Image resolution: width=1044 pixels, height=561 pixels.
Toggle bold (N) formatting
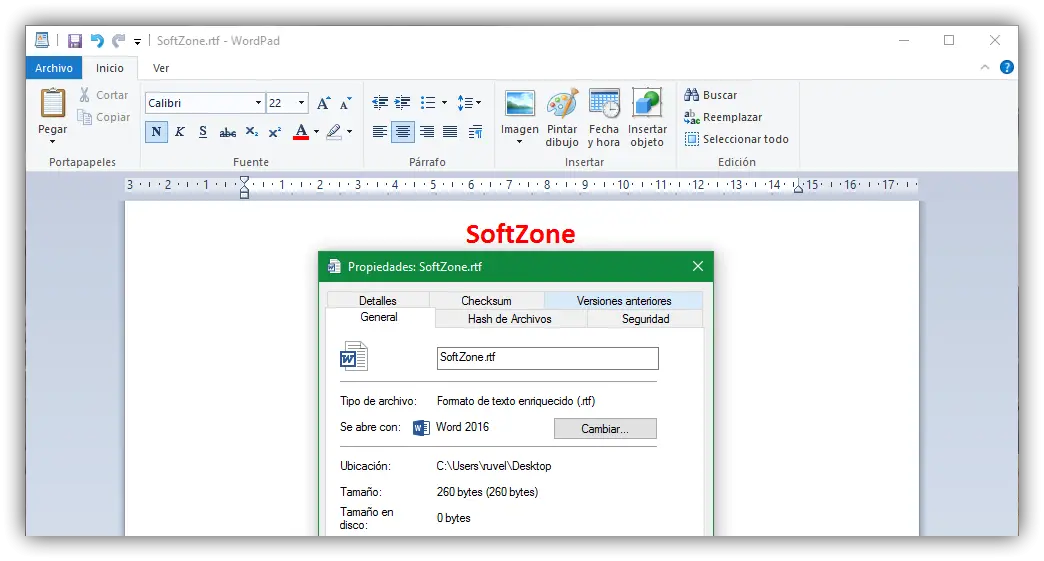[x=156, y=132]
